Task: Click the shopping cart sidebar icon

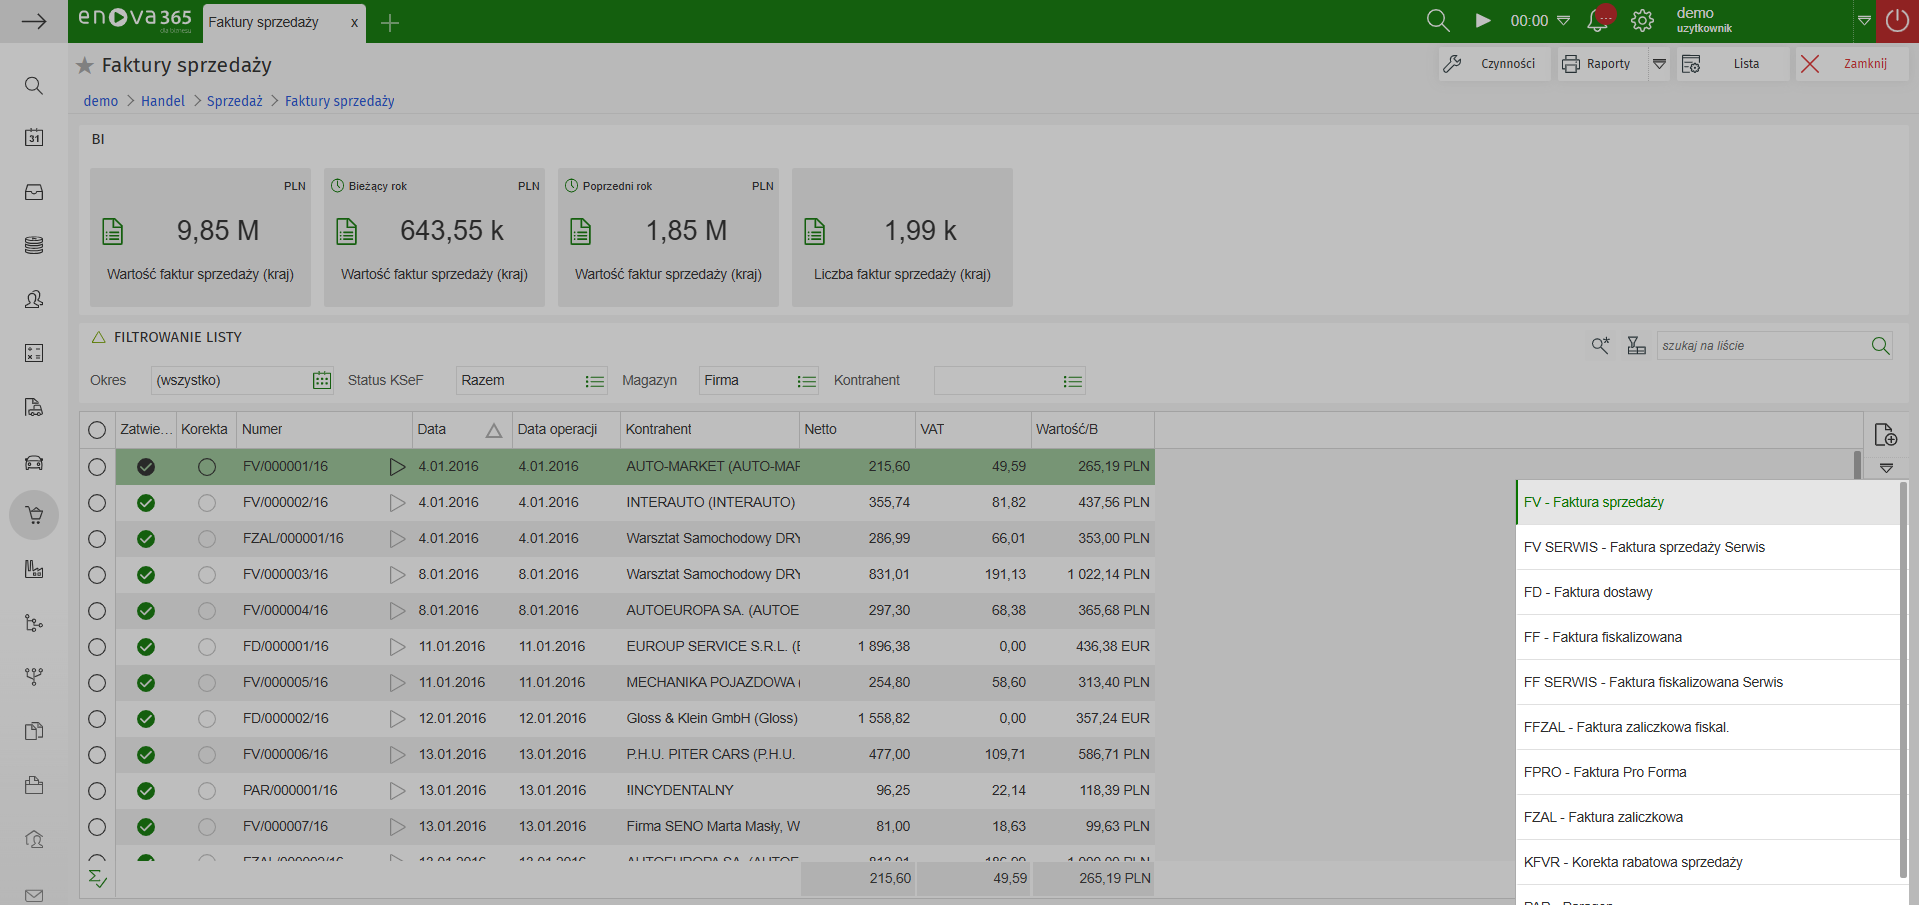Action: [34, 516]
